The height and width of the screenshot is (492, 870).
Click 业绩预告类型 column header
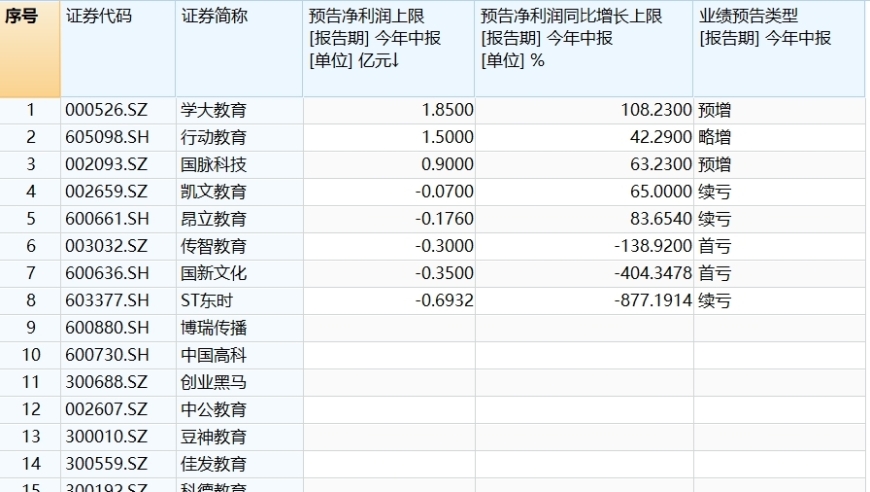[x=779, y=49]
